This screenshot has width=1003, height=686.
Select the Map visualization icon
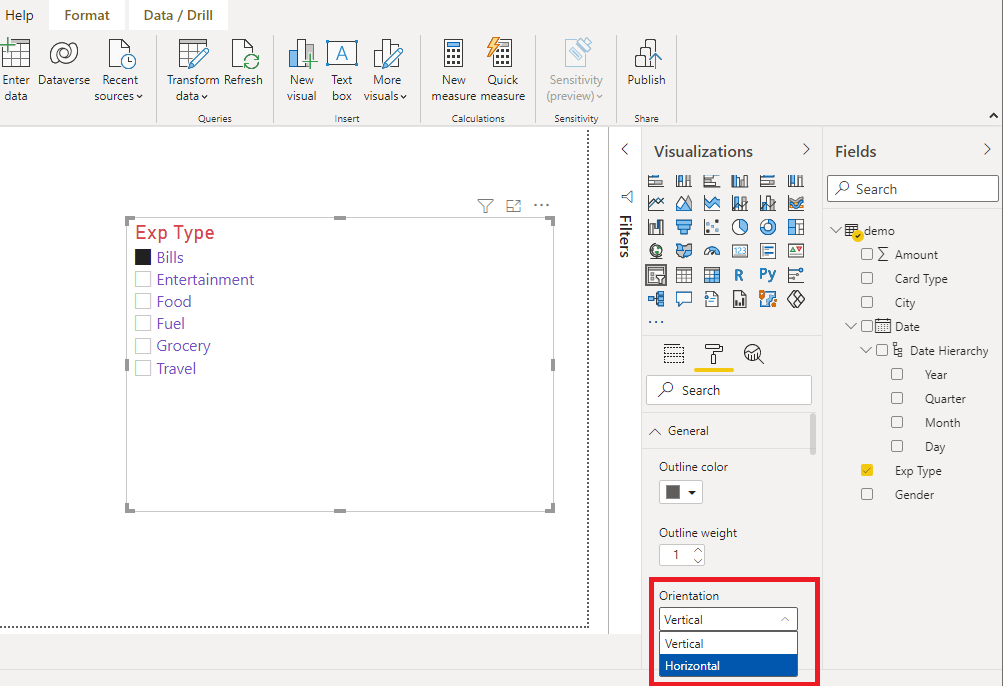point(656,250)
